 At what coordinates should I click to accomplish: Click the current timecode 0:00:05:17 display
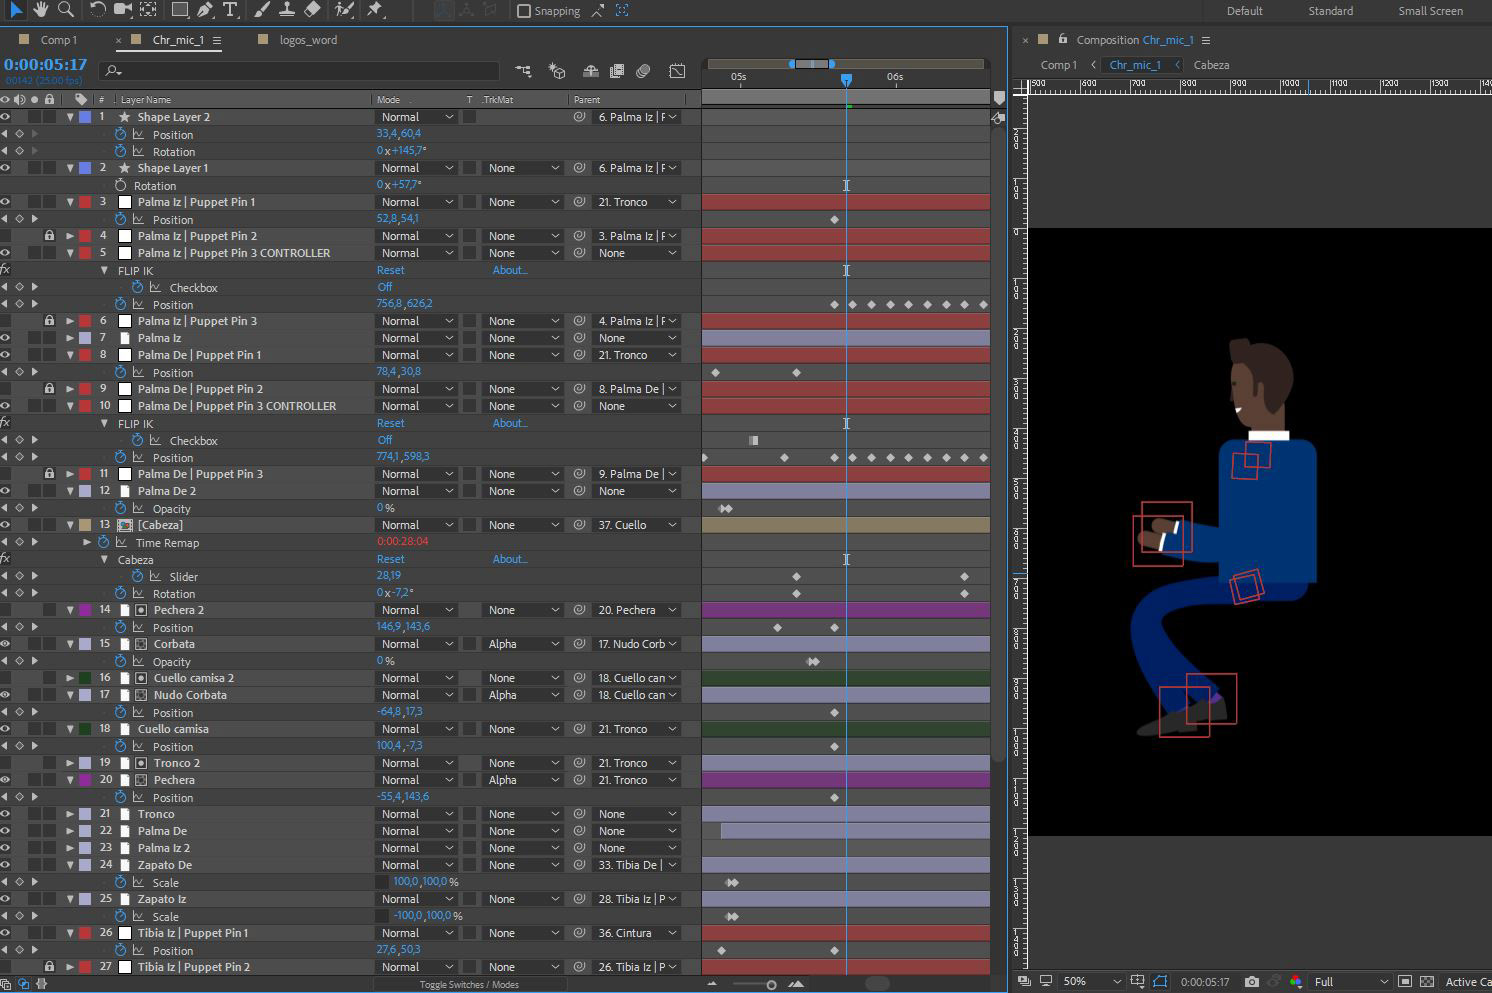point(45,64)
